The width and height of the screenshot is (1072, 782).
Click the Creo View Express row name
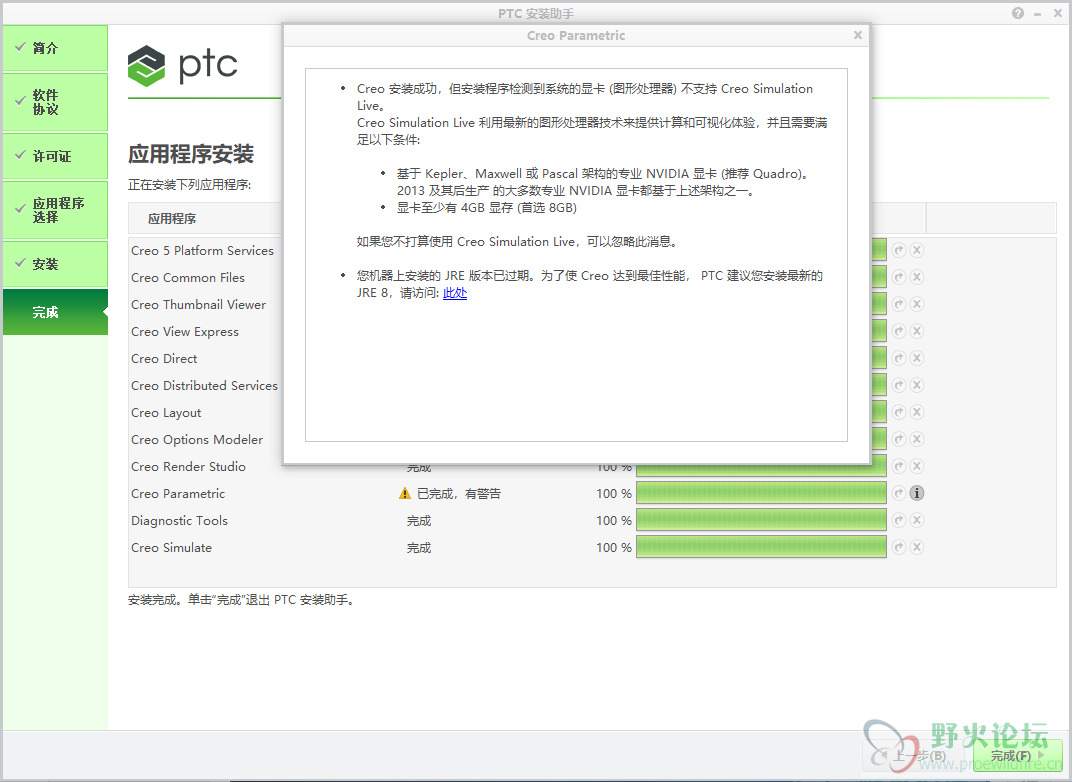click(x=185, y=332)
